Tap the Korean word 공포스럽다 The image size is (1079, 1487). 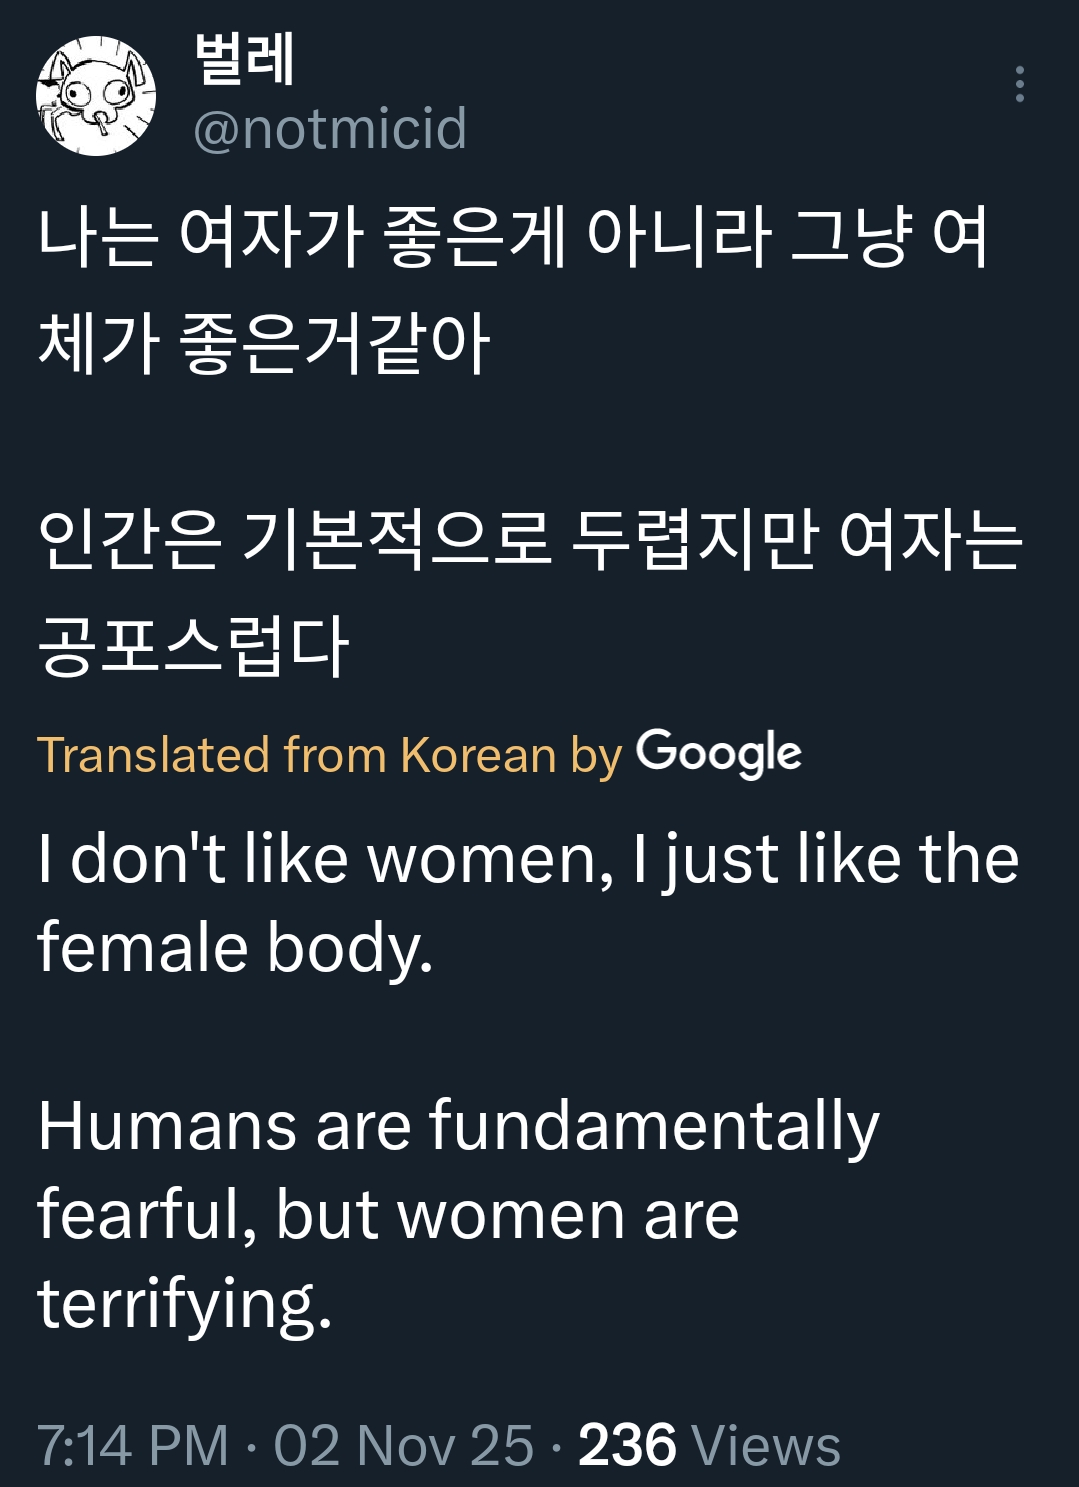click(193, 645)
